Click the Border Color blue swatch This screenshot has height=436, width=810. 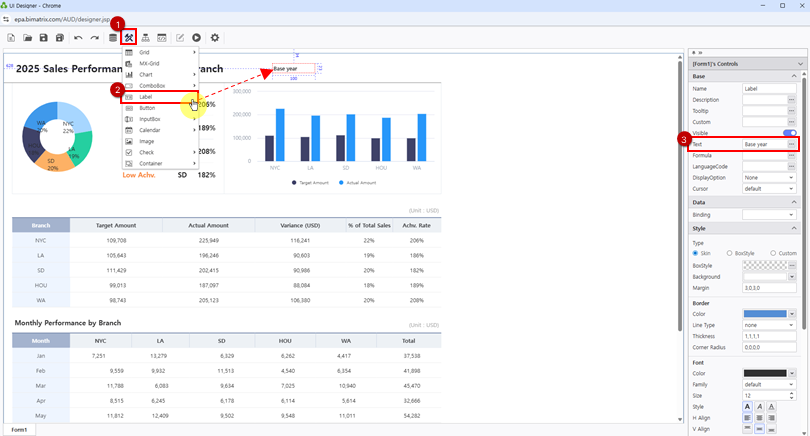(764, 314)
